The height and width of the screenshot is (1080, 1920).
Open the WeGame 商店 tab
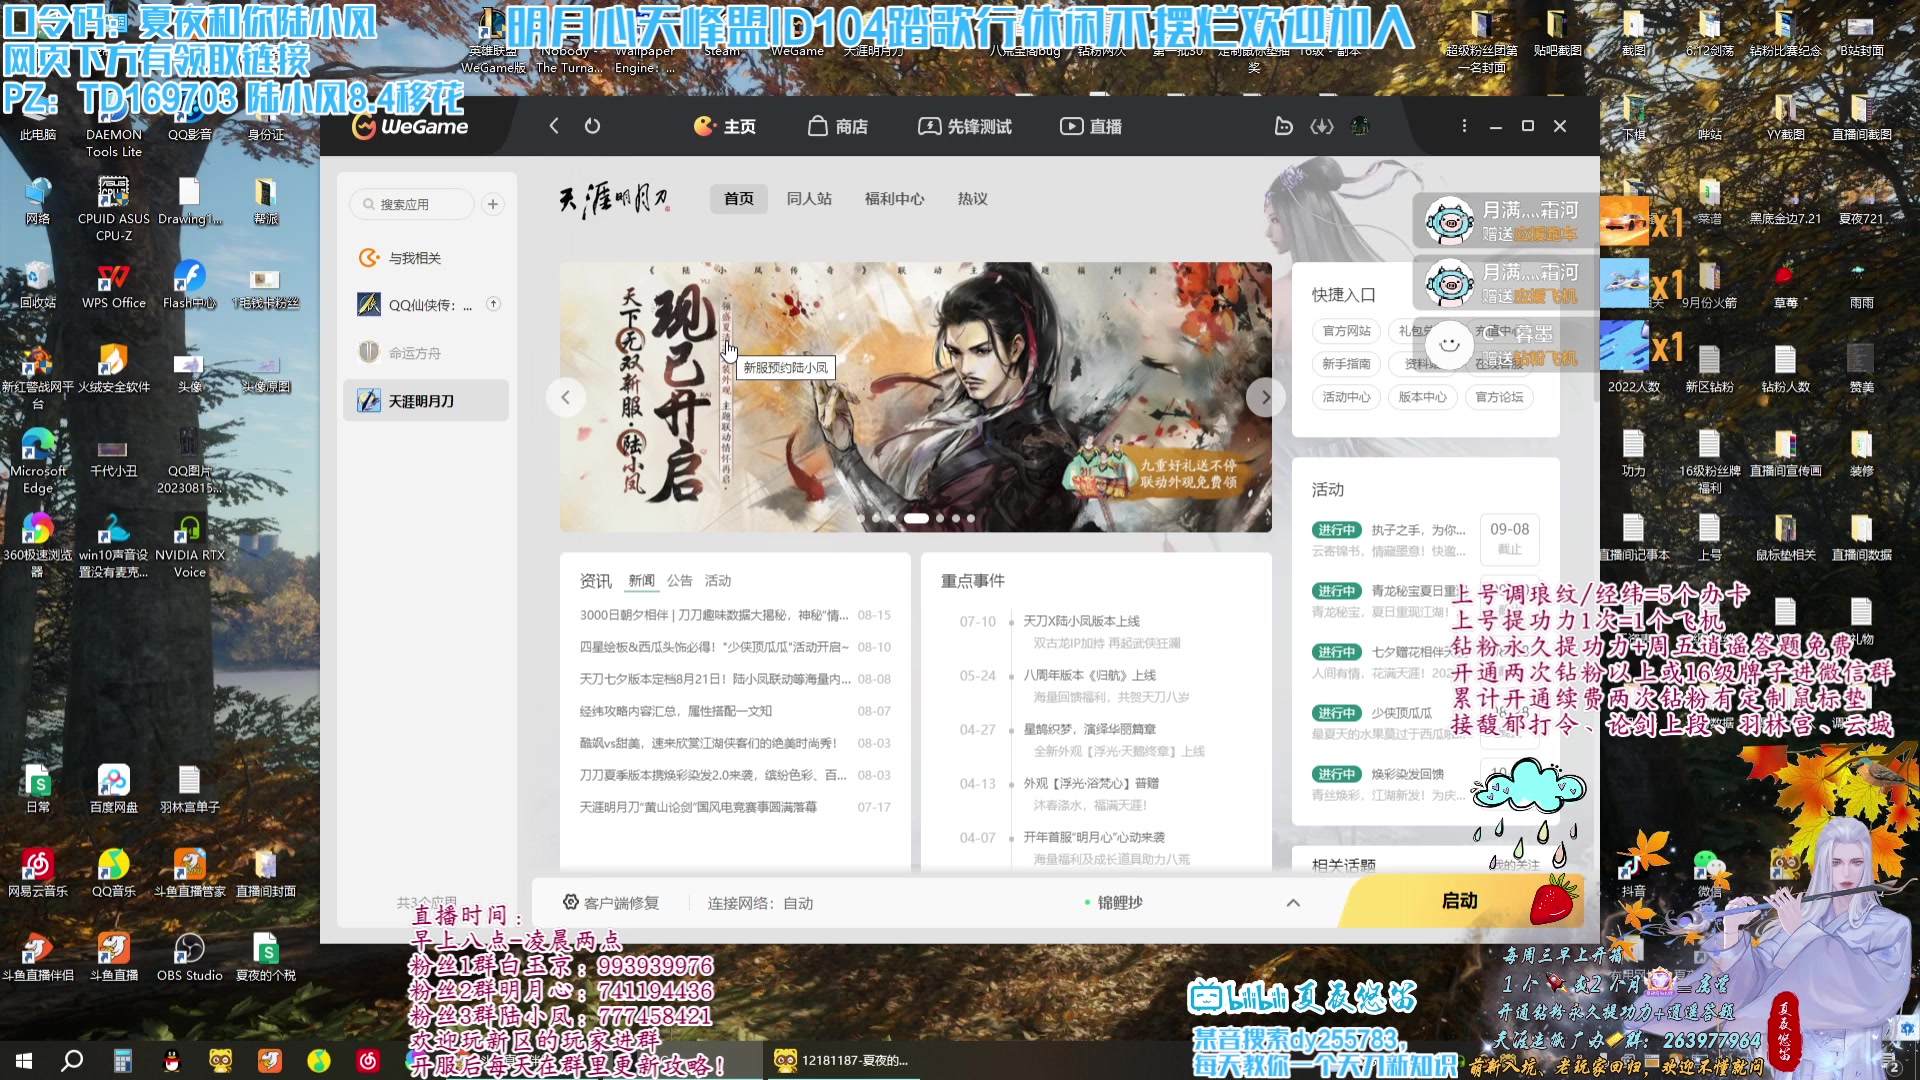[838, 126]
